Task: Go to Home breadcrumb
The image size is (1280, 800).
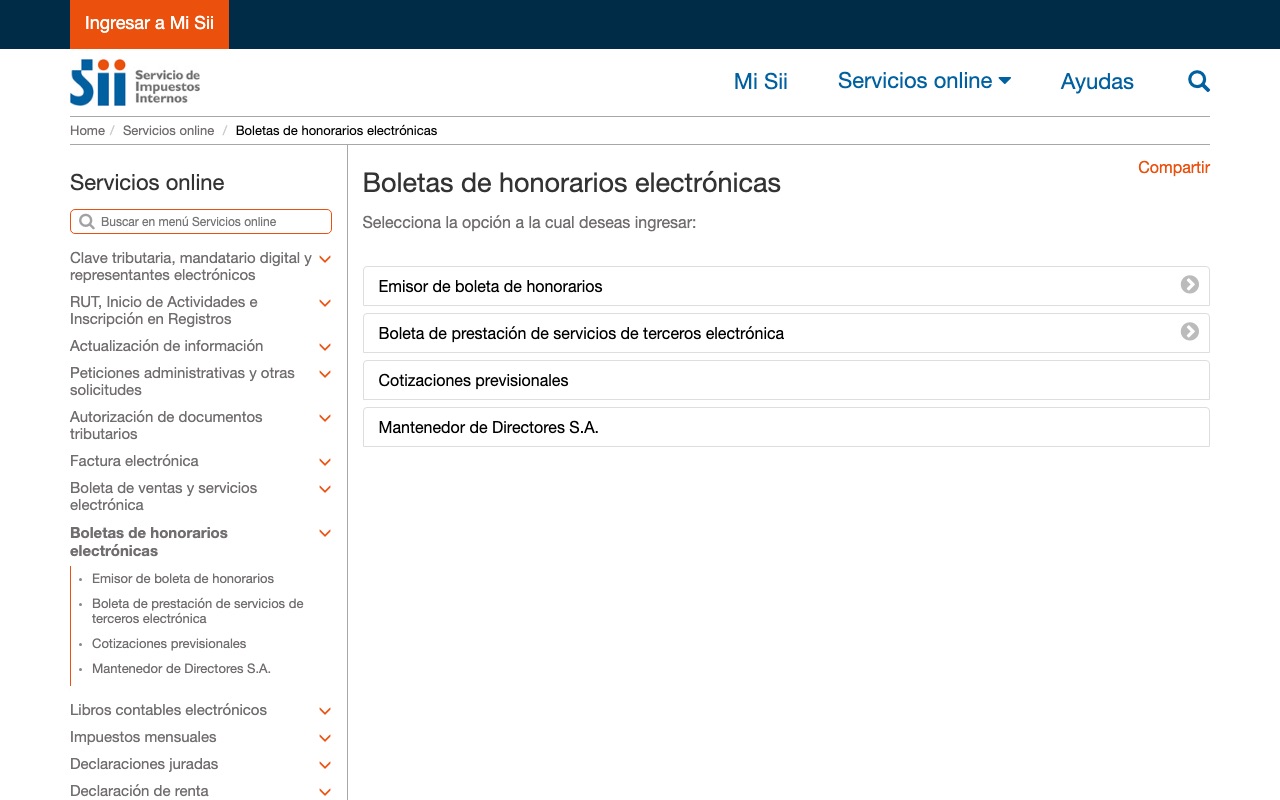Action: click(87, 130)
